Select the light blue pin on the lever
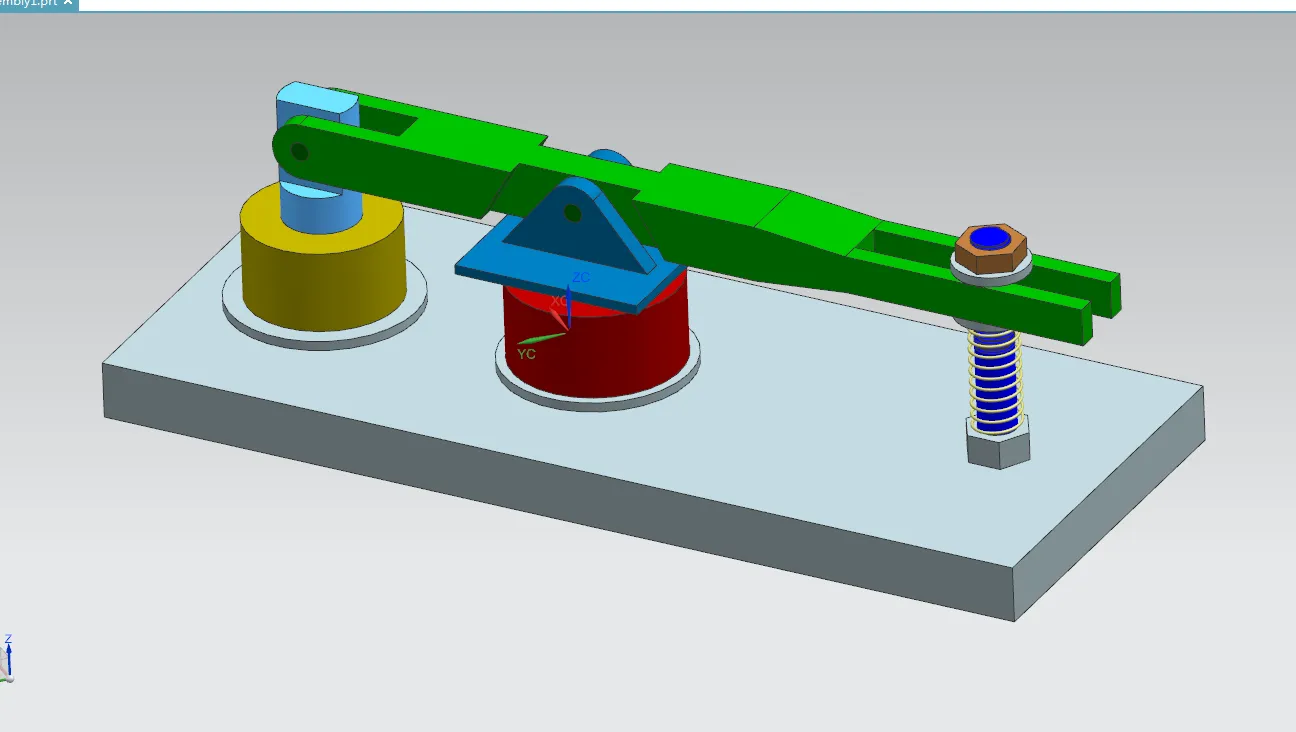Screen dimensions: 1296x732 [316, 160]
